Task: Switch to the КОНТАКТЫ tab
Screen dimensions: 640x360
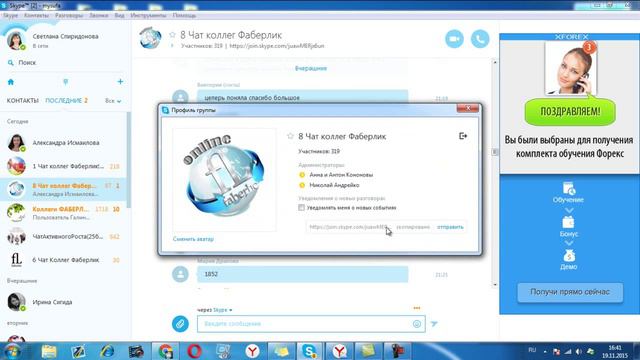Action: click(22, 100)
